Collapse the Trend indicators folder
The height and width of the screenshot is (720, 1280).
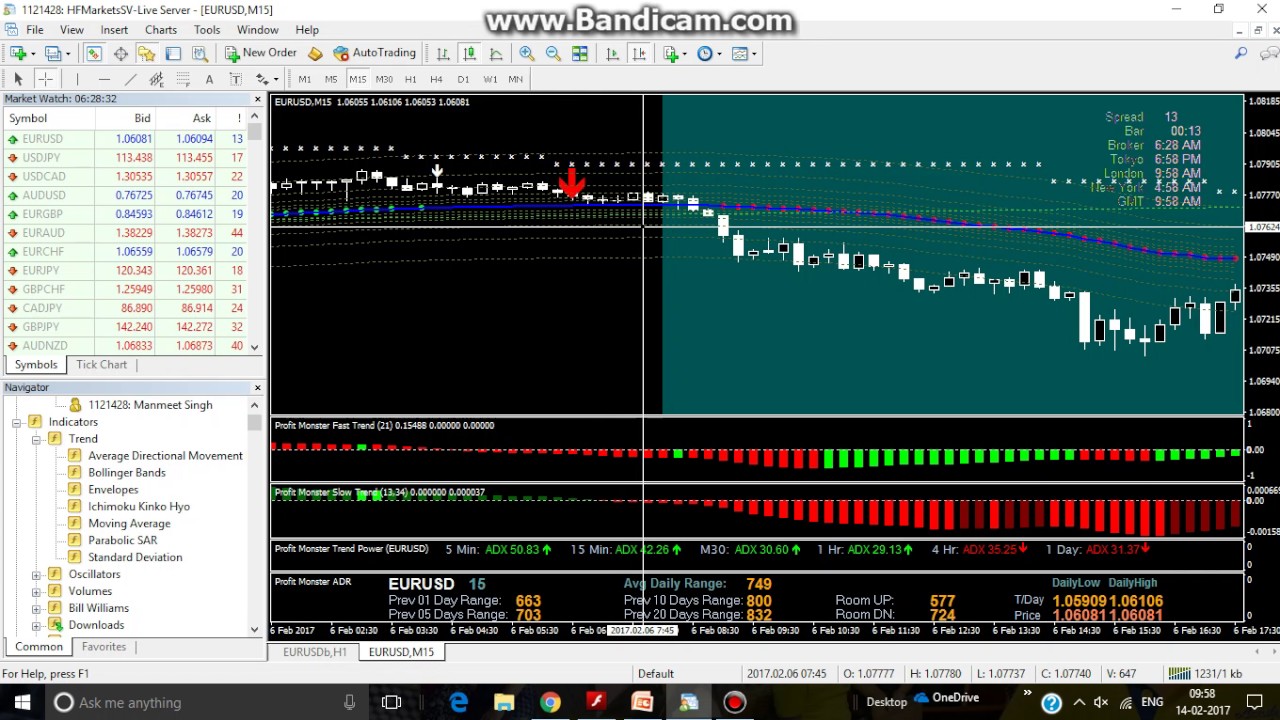click(36, 439)
